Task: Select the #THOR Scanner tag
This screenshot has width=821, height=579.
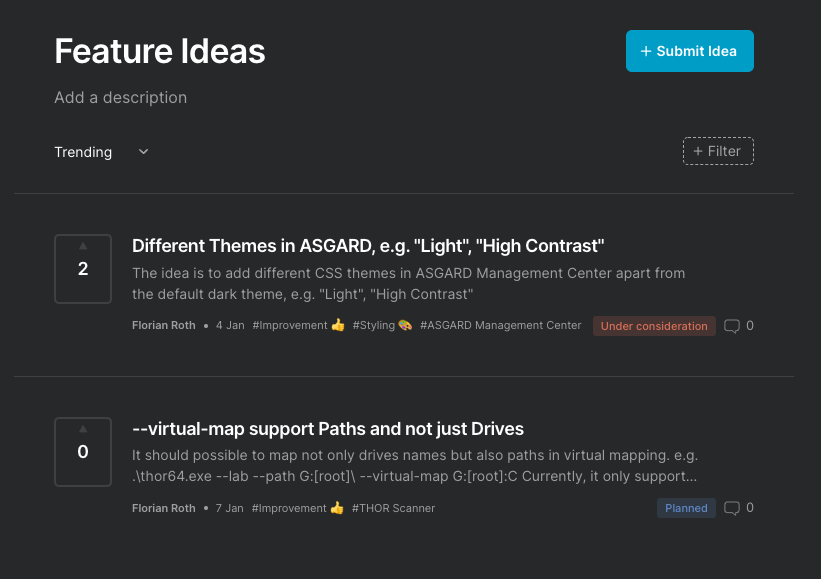Action: point(393,508)
